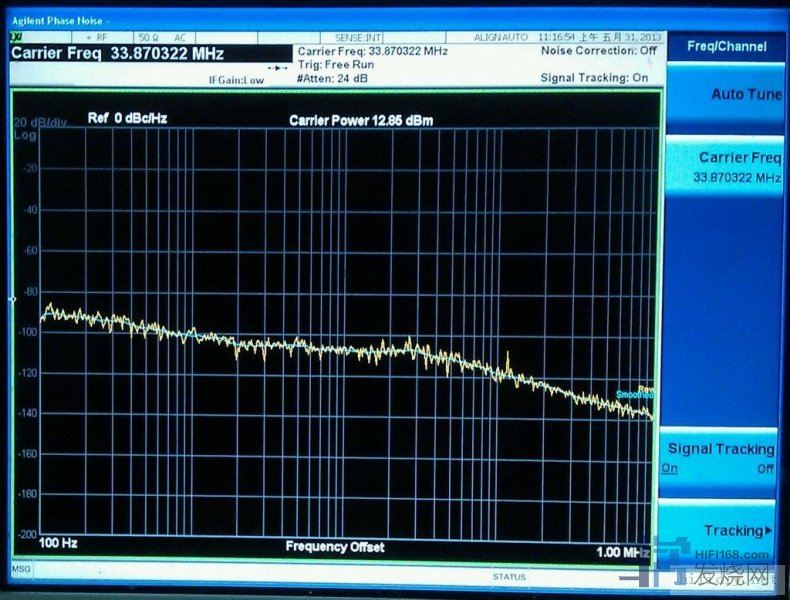Viewport: 790px width, 600px height.
Task: Click the Trig: Free Run setting
Action: click(335, 64)
